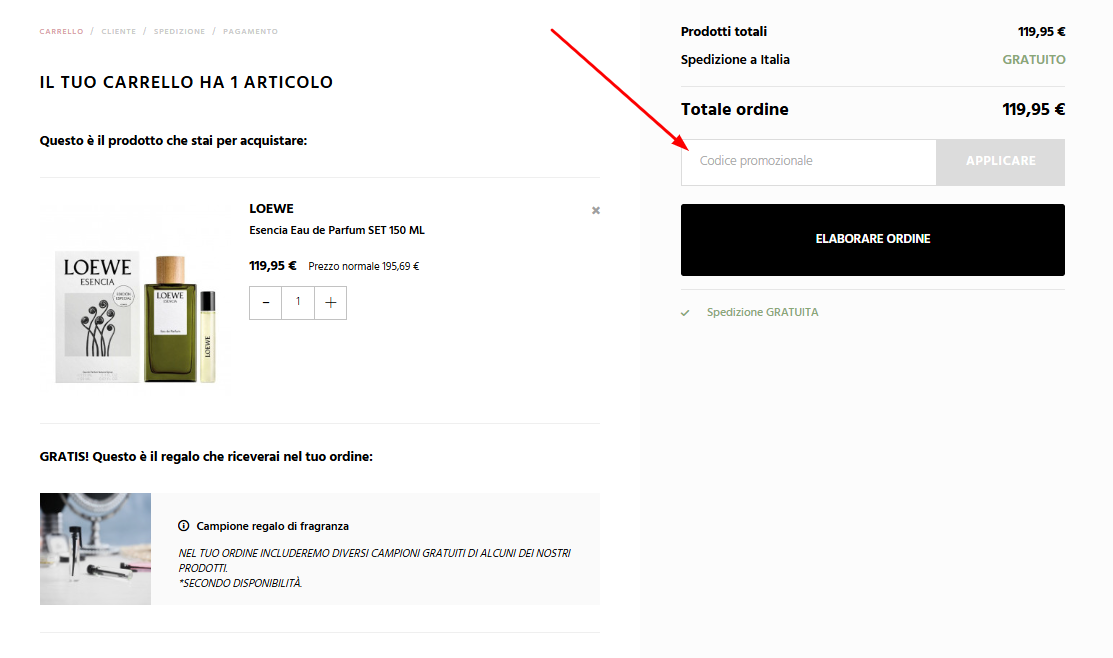Go to the SPEDIZIONE breadcrumb step
1113x658 pixels.
click(x=179, y=31)
